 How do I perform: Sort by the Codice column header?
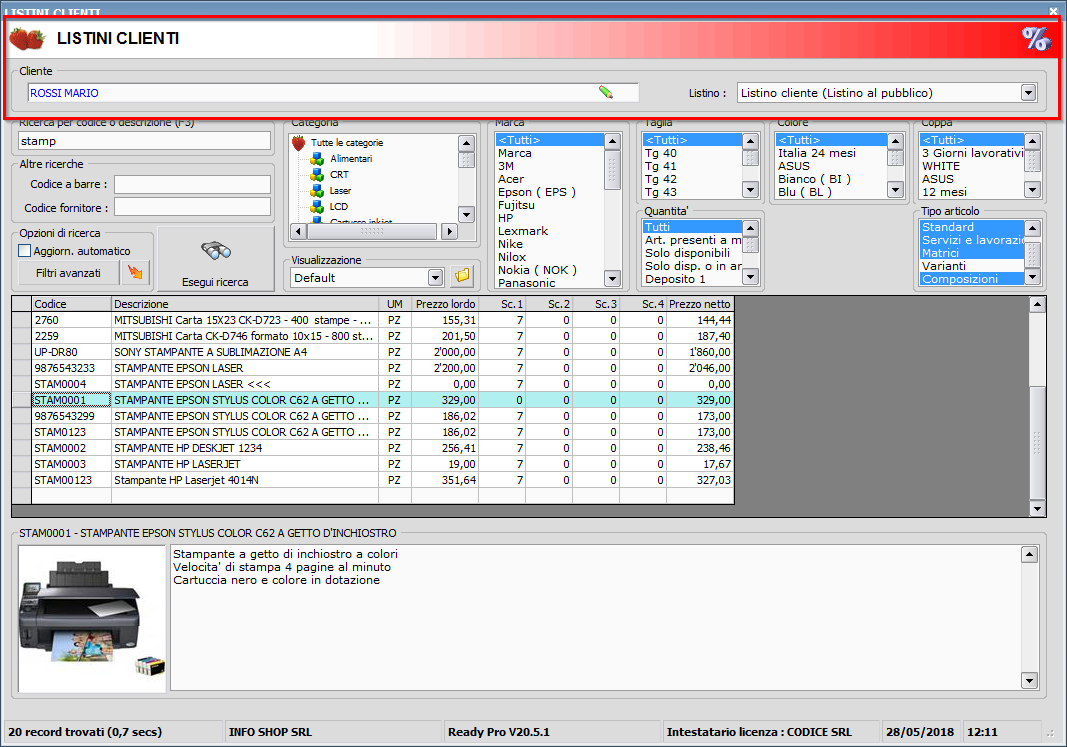point(71,304)
